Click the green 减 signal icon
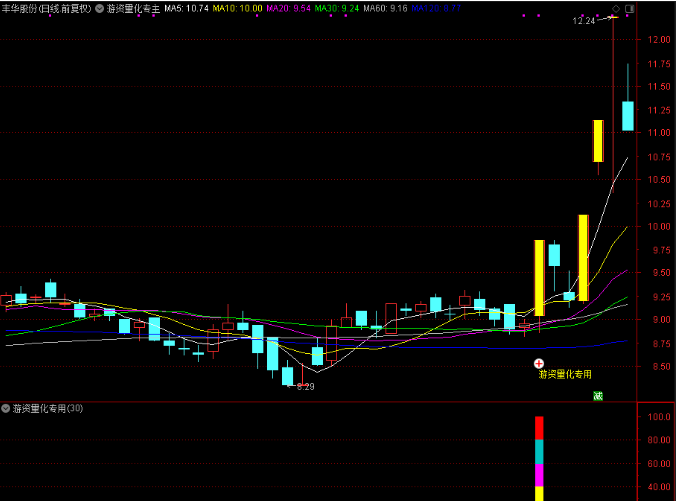682x501 pixels. coord(598,396)
